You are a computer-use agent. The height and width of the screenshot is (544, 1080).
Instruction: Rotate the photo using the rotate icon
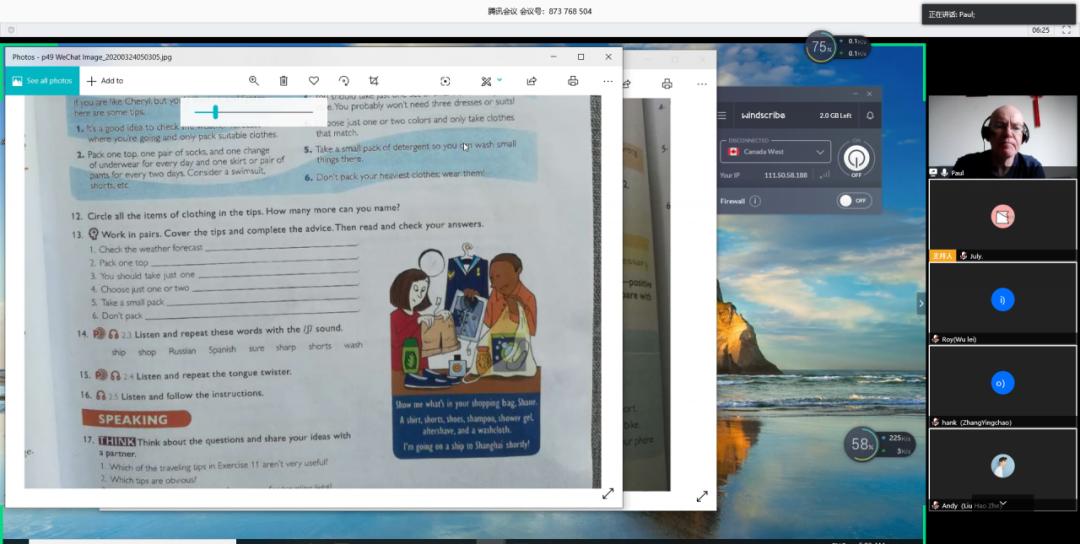(x=344, y=81)
